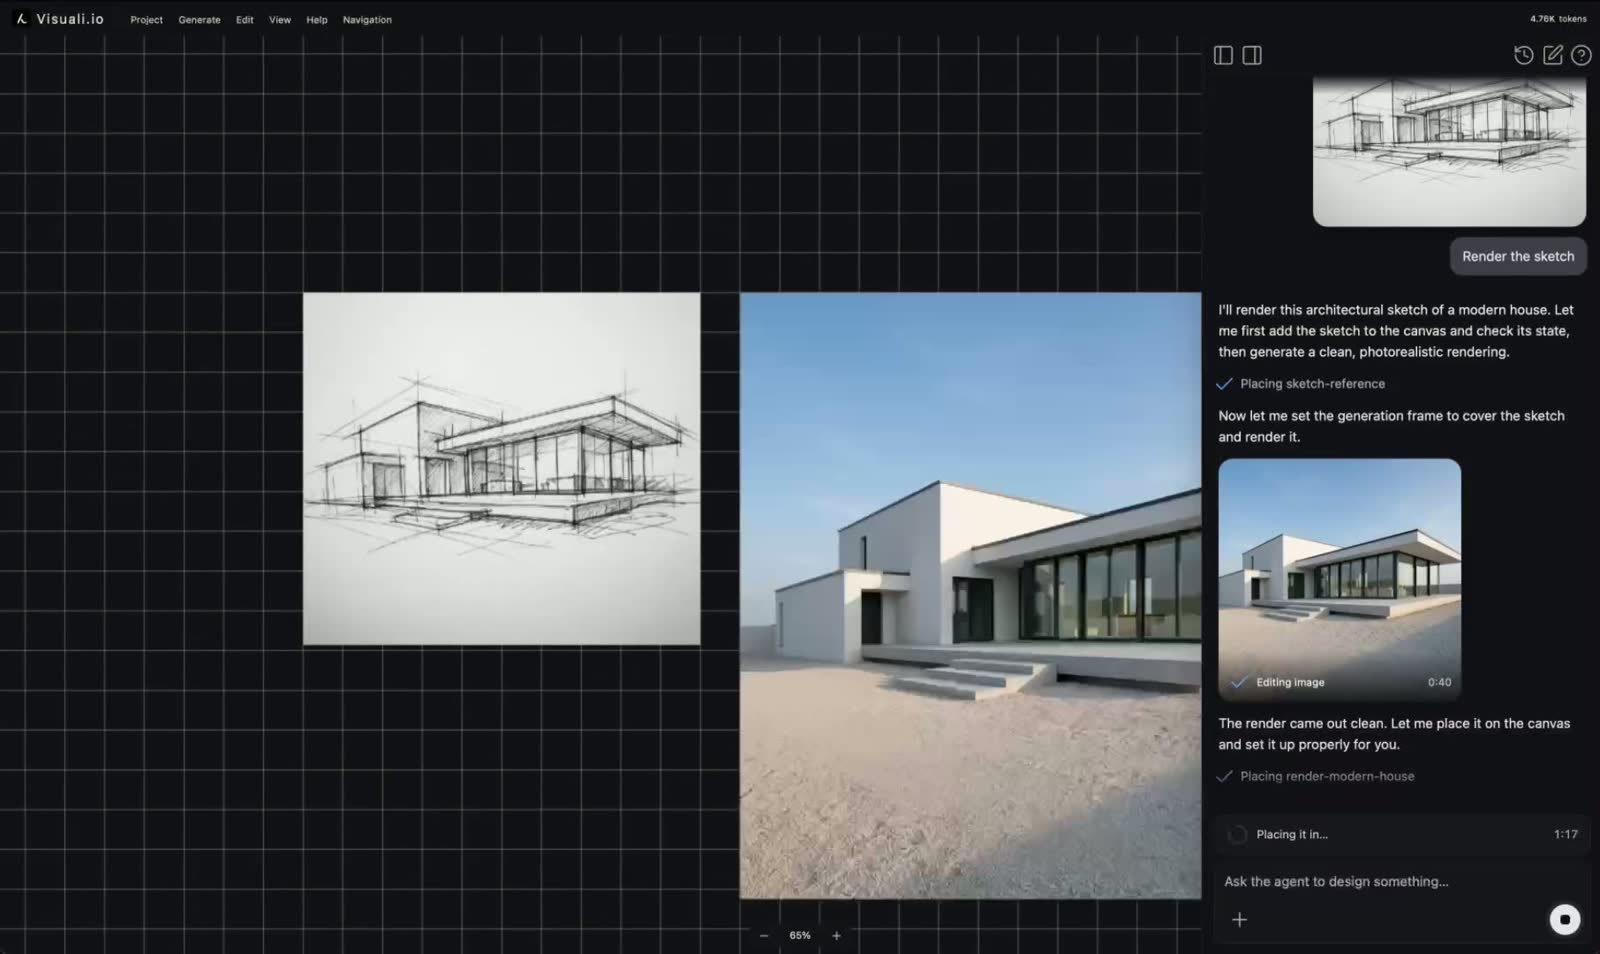Click the Visuali.io logo icon
Screen dimensions: 1600x954
pos(21,19)
